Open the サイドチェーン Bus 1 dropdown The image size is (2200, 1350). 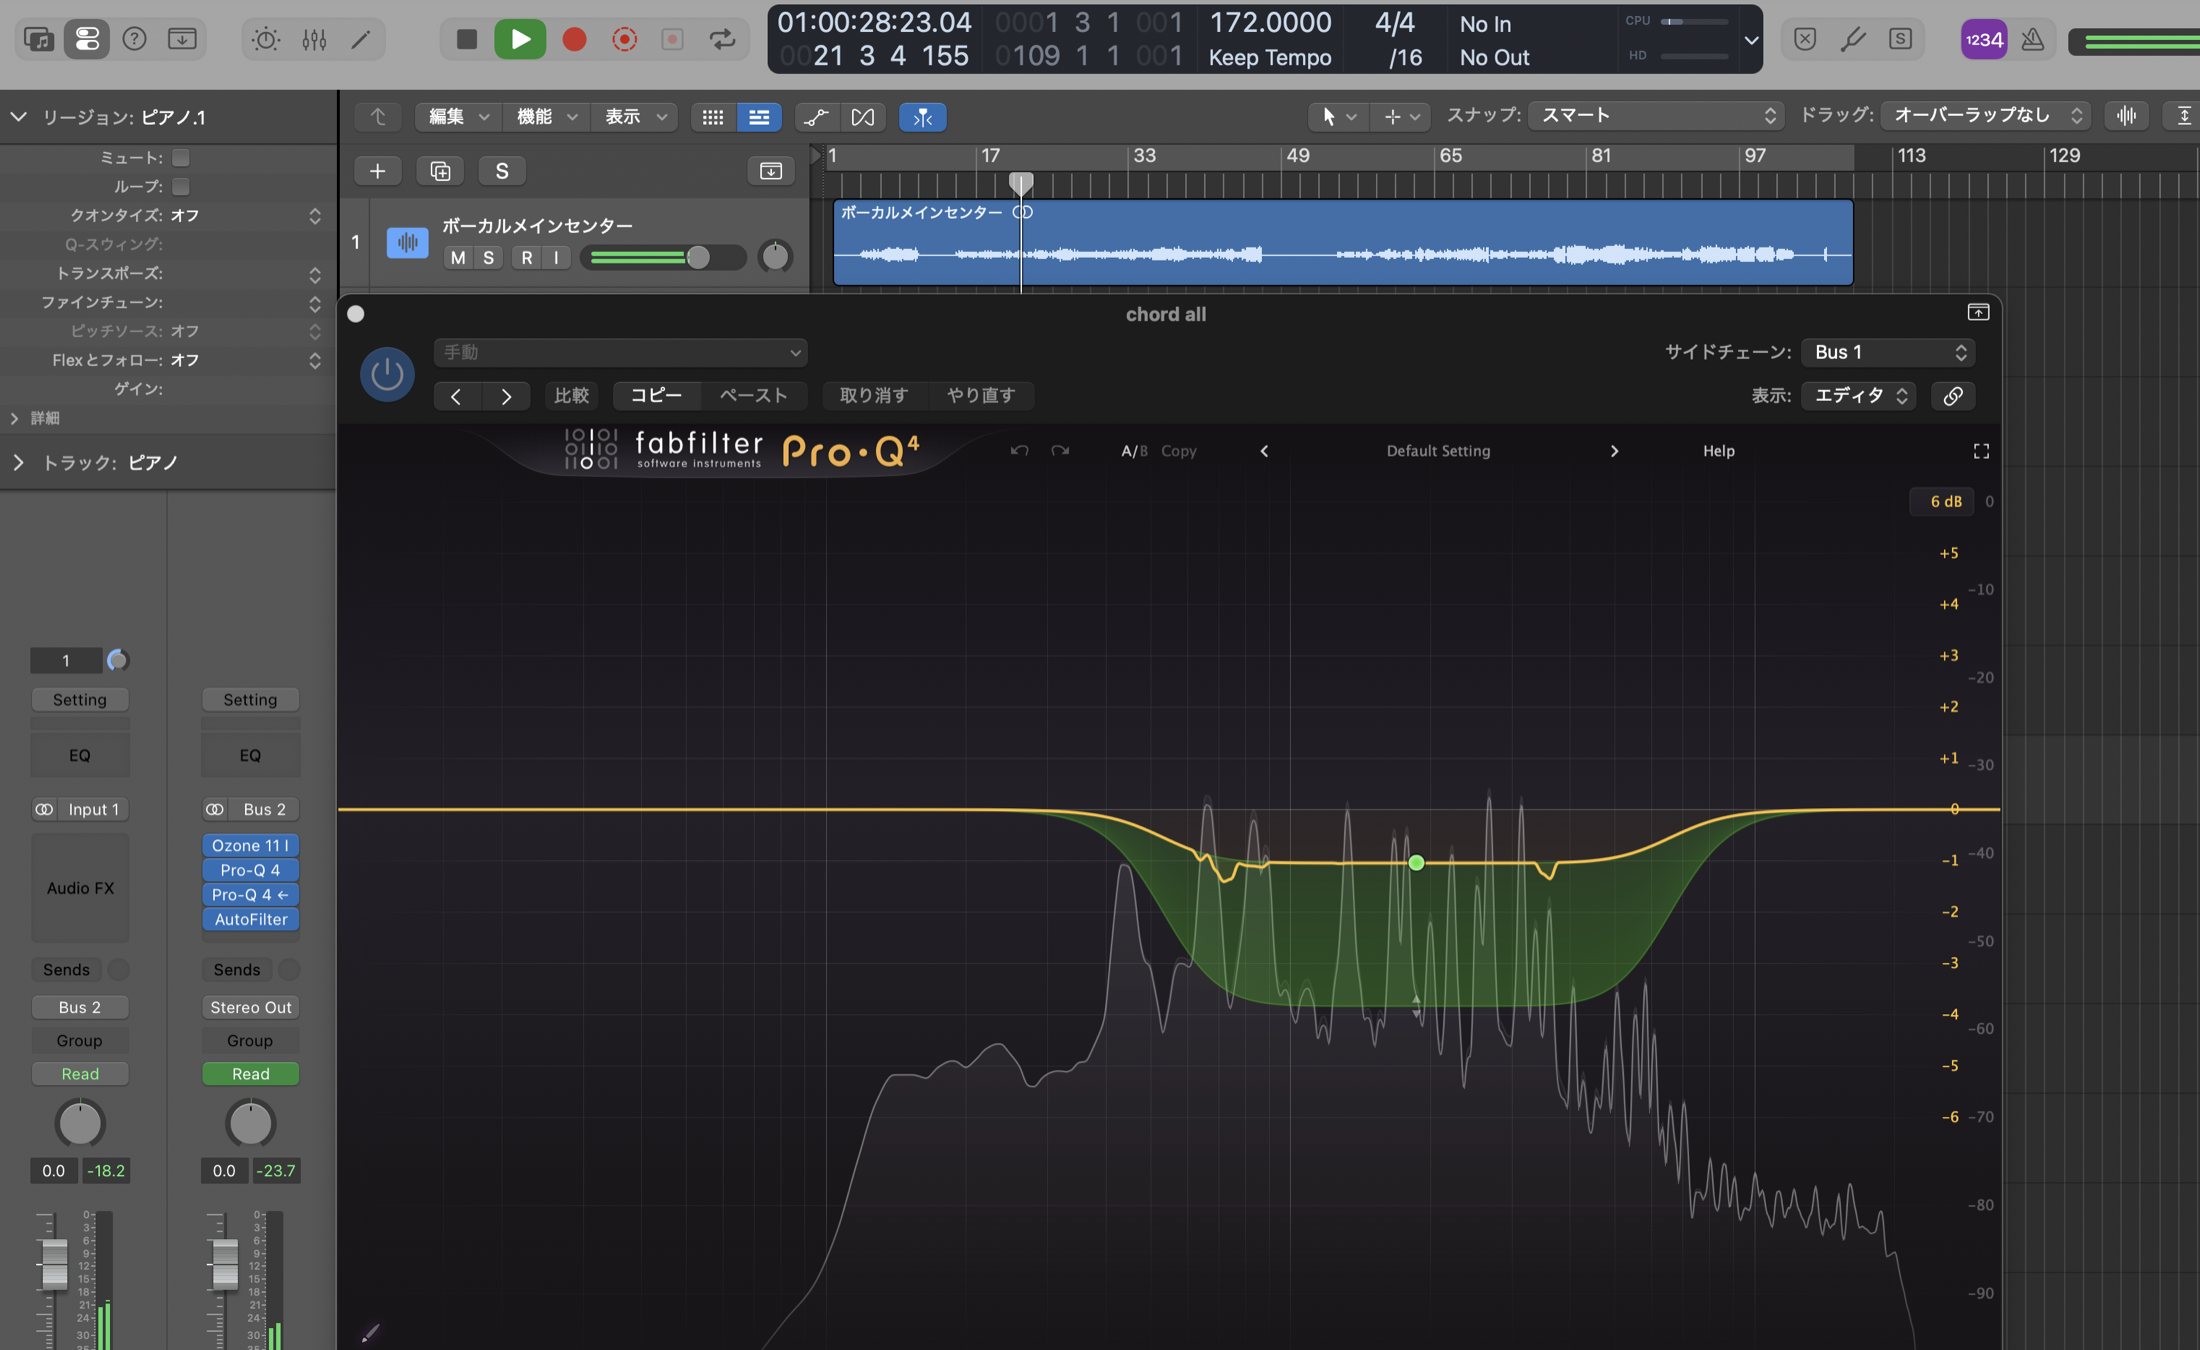pos(1888,352)
